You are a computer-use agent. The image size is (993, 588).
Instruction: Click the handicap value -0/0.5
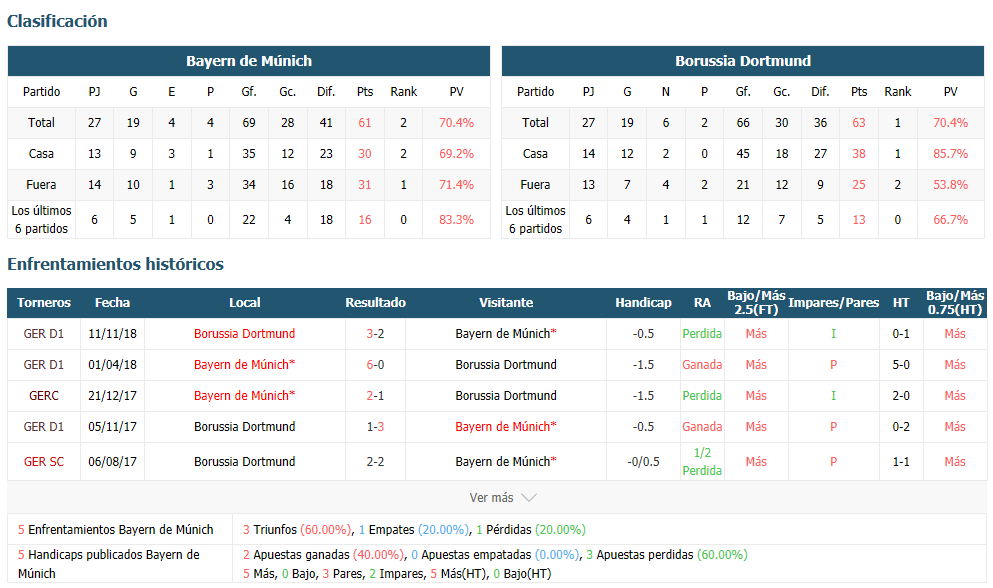pos(643,462)
